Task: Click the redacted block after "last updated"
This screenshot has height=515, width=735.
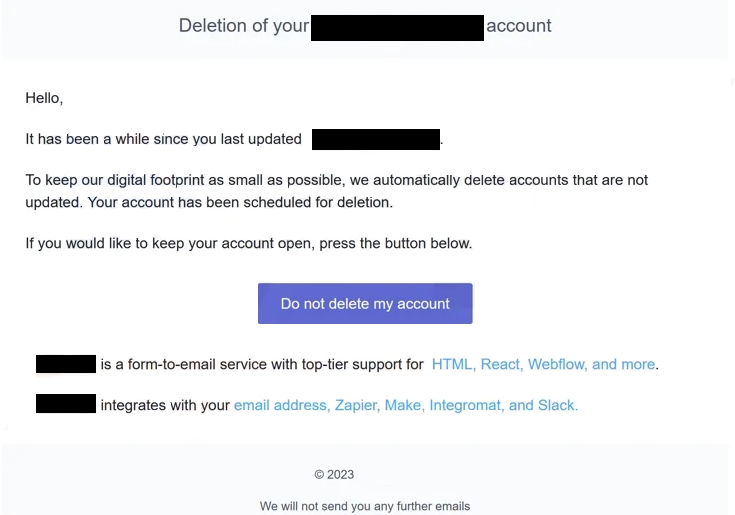Action: tap(376, 139)
